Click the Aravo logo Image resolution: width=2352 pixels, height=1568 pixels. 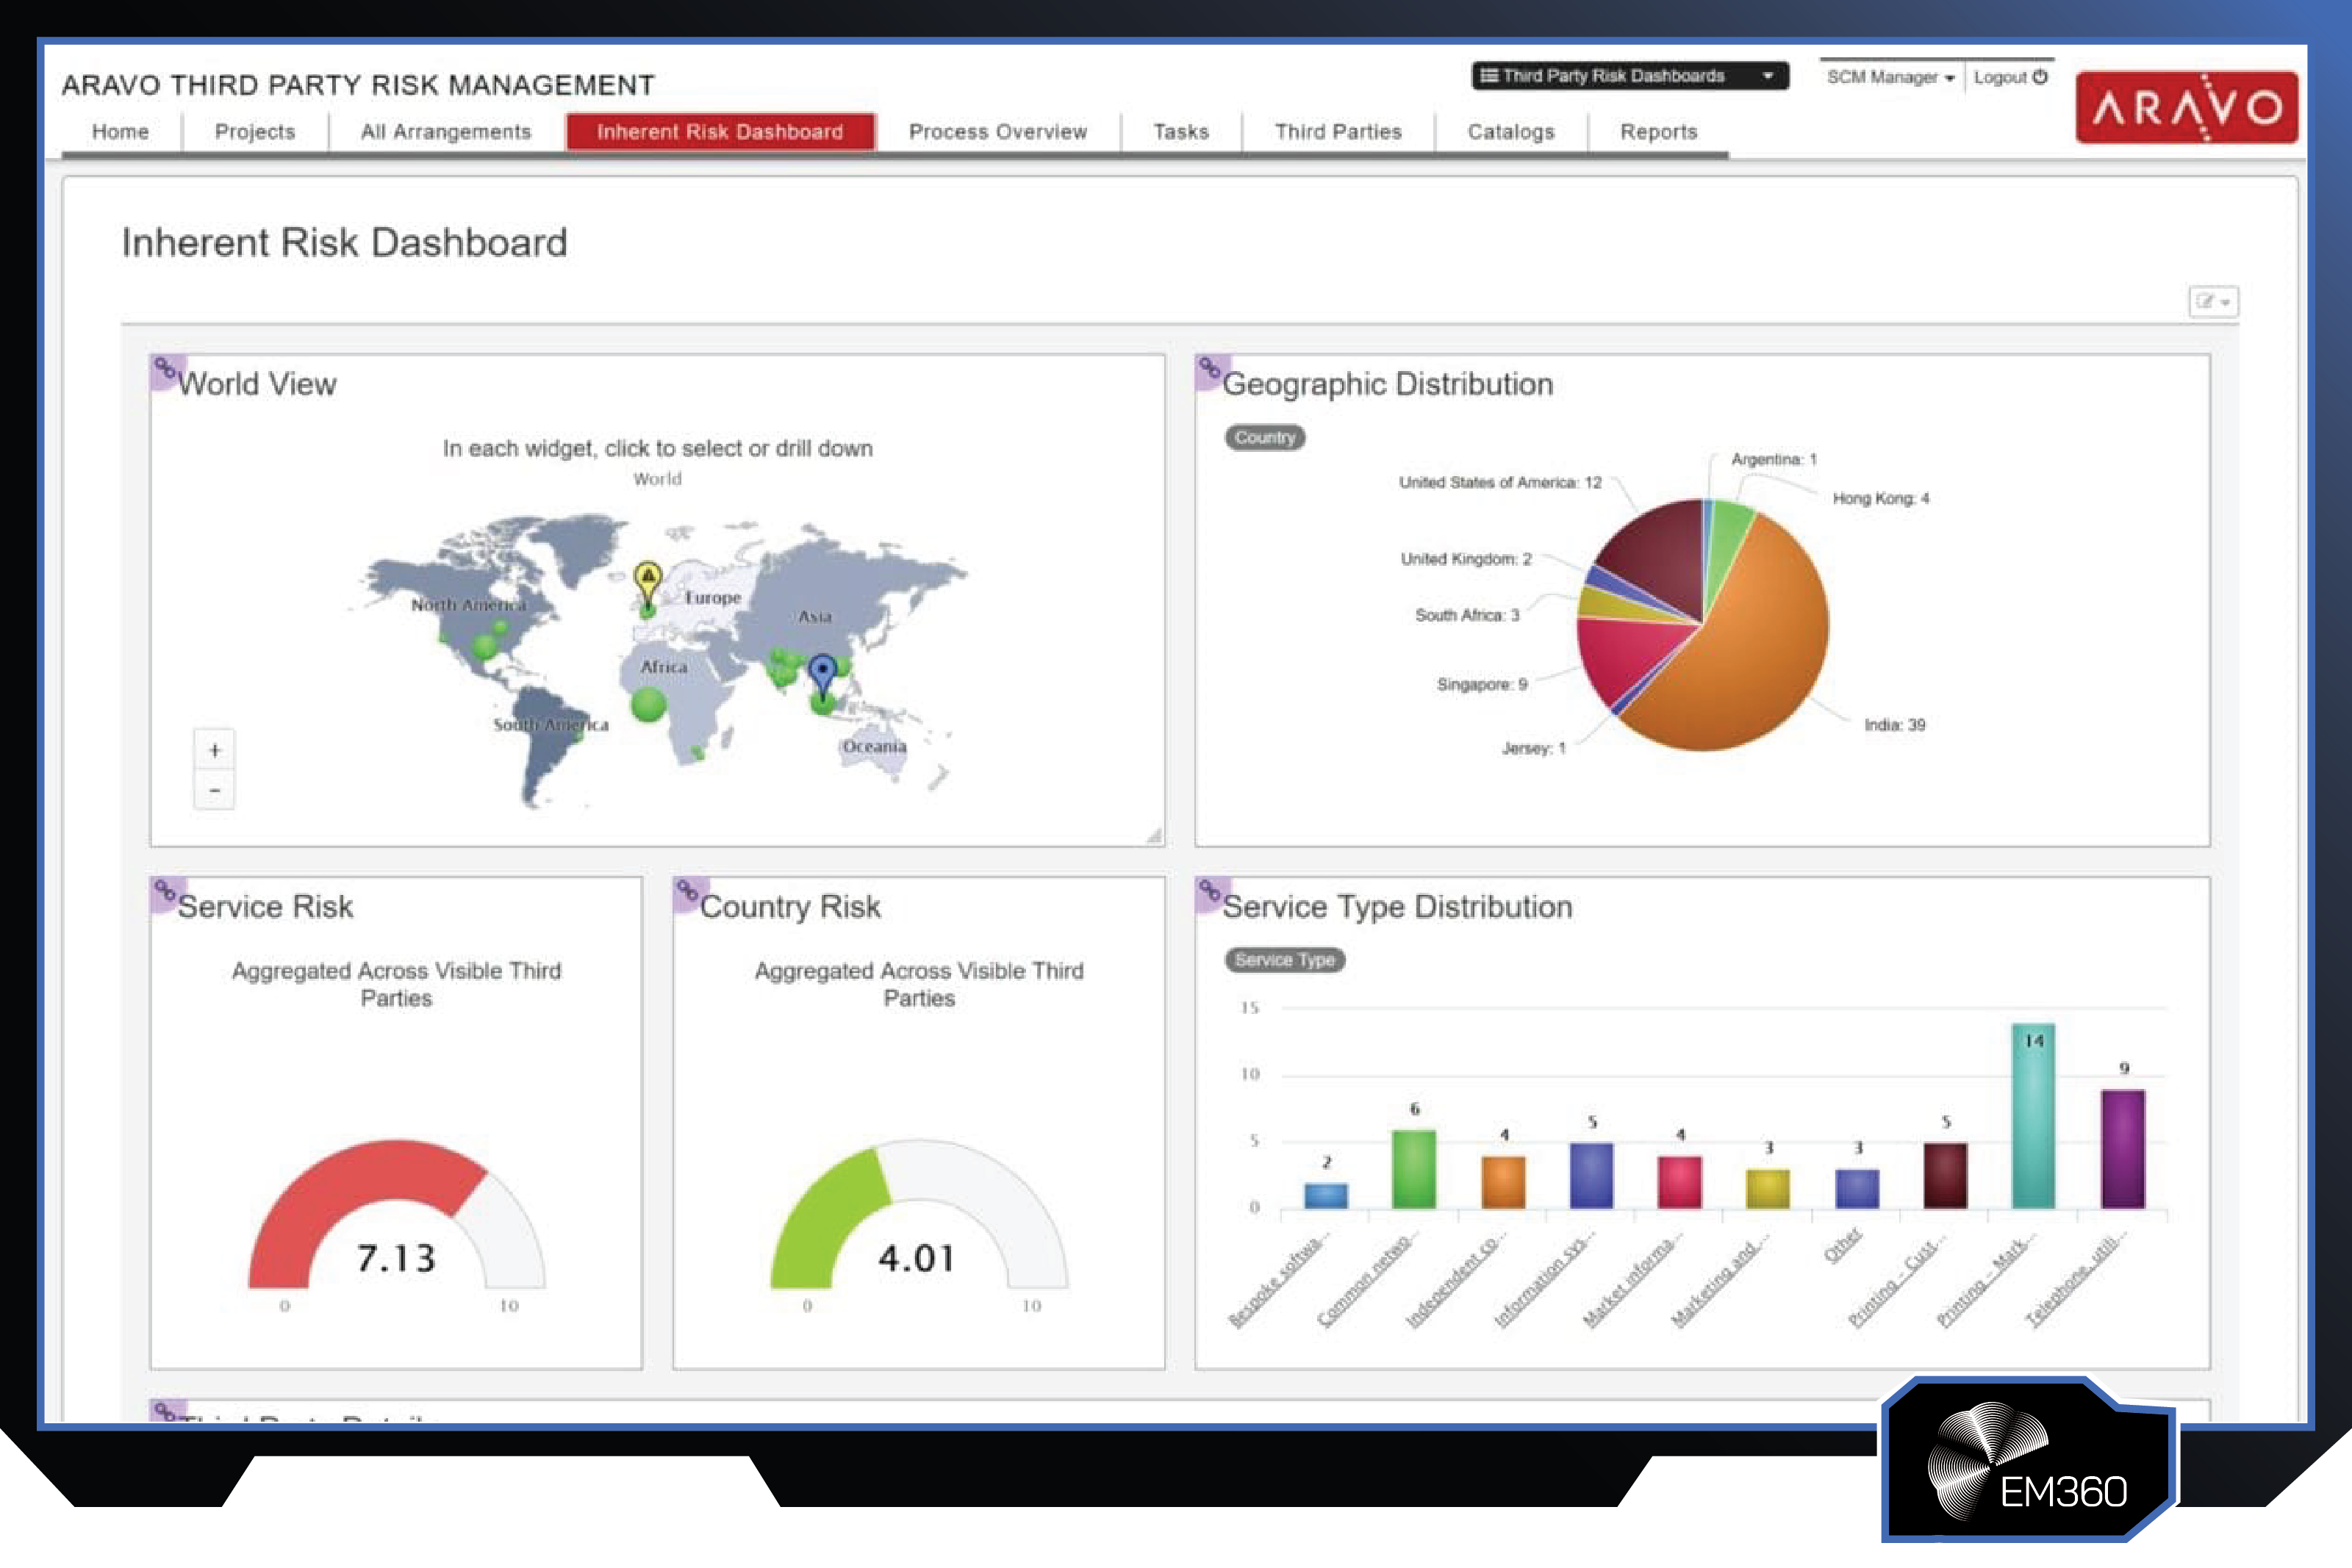click(2186, 107)
